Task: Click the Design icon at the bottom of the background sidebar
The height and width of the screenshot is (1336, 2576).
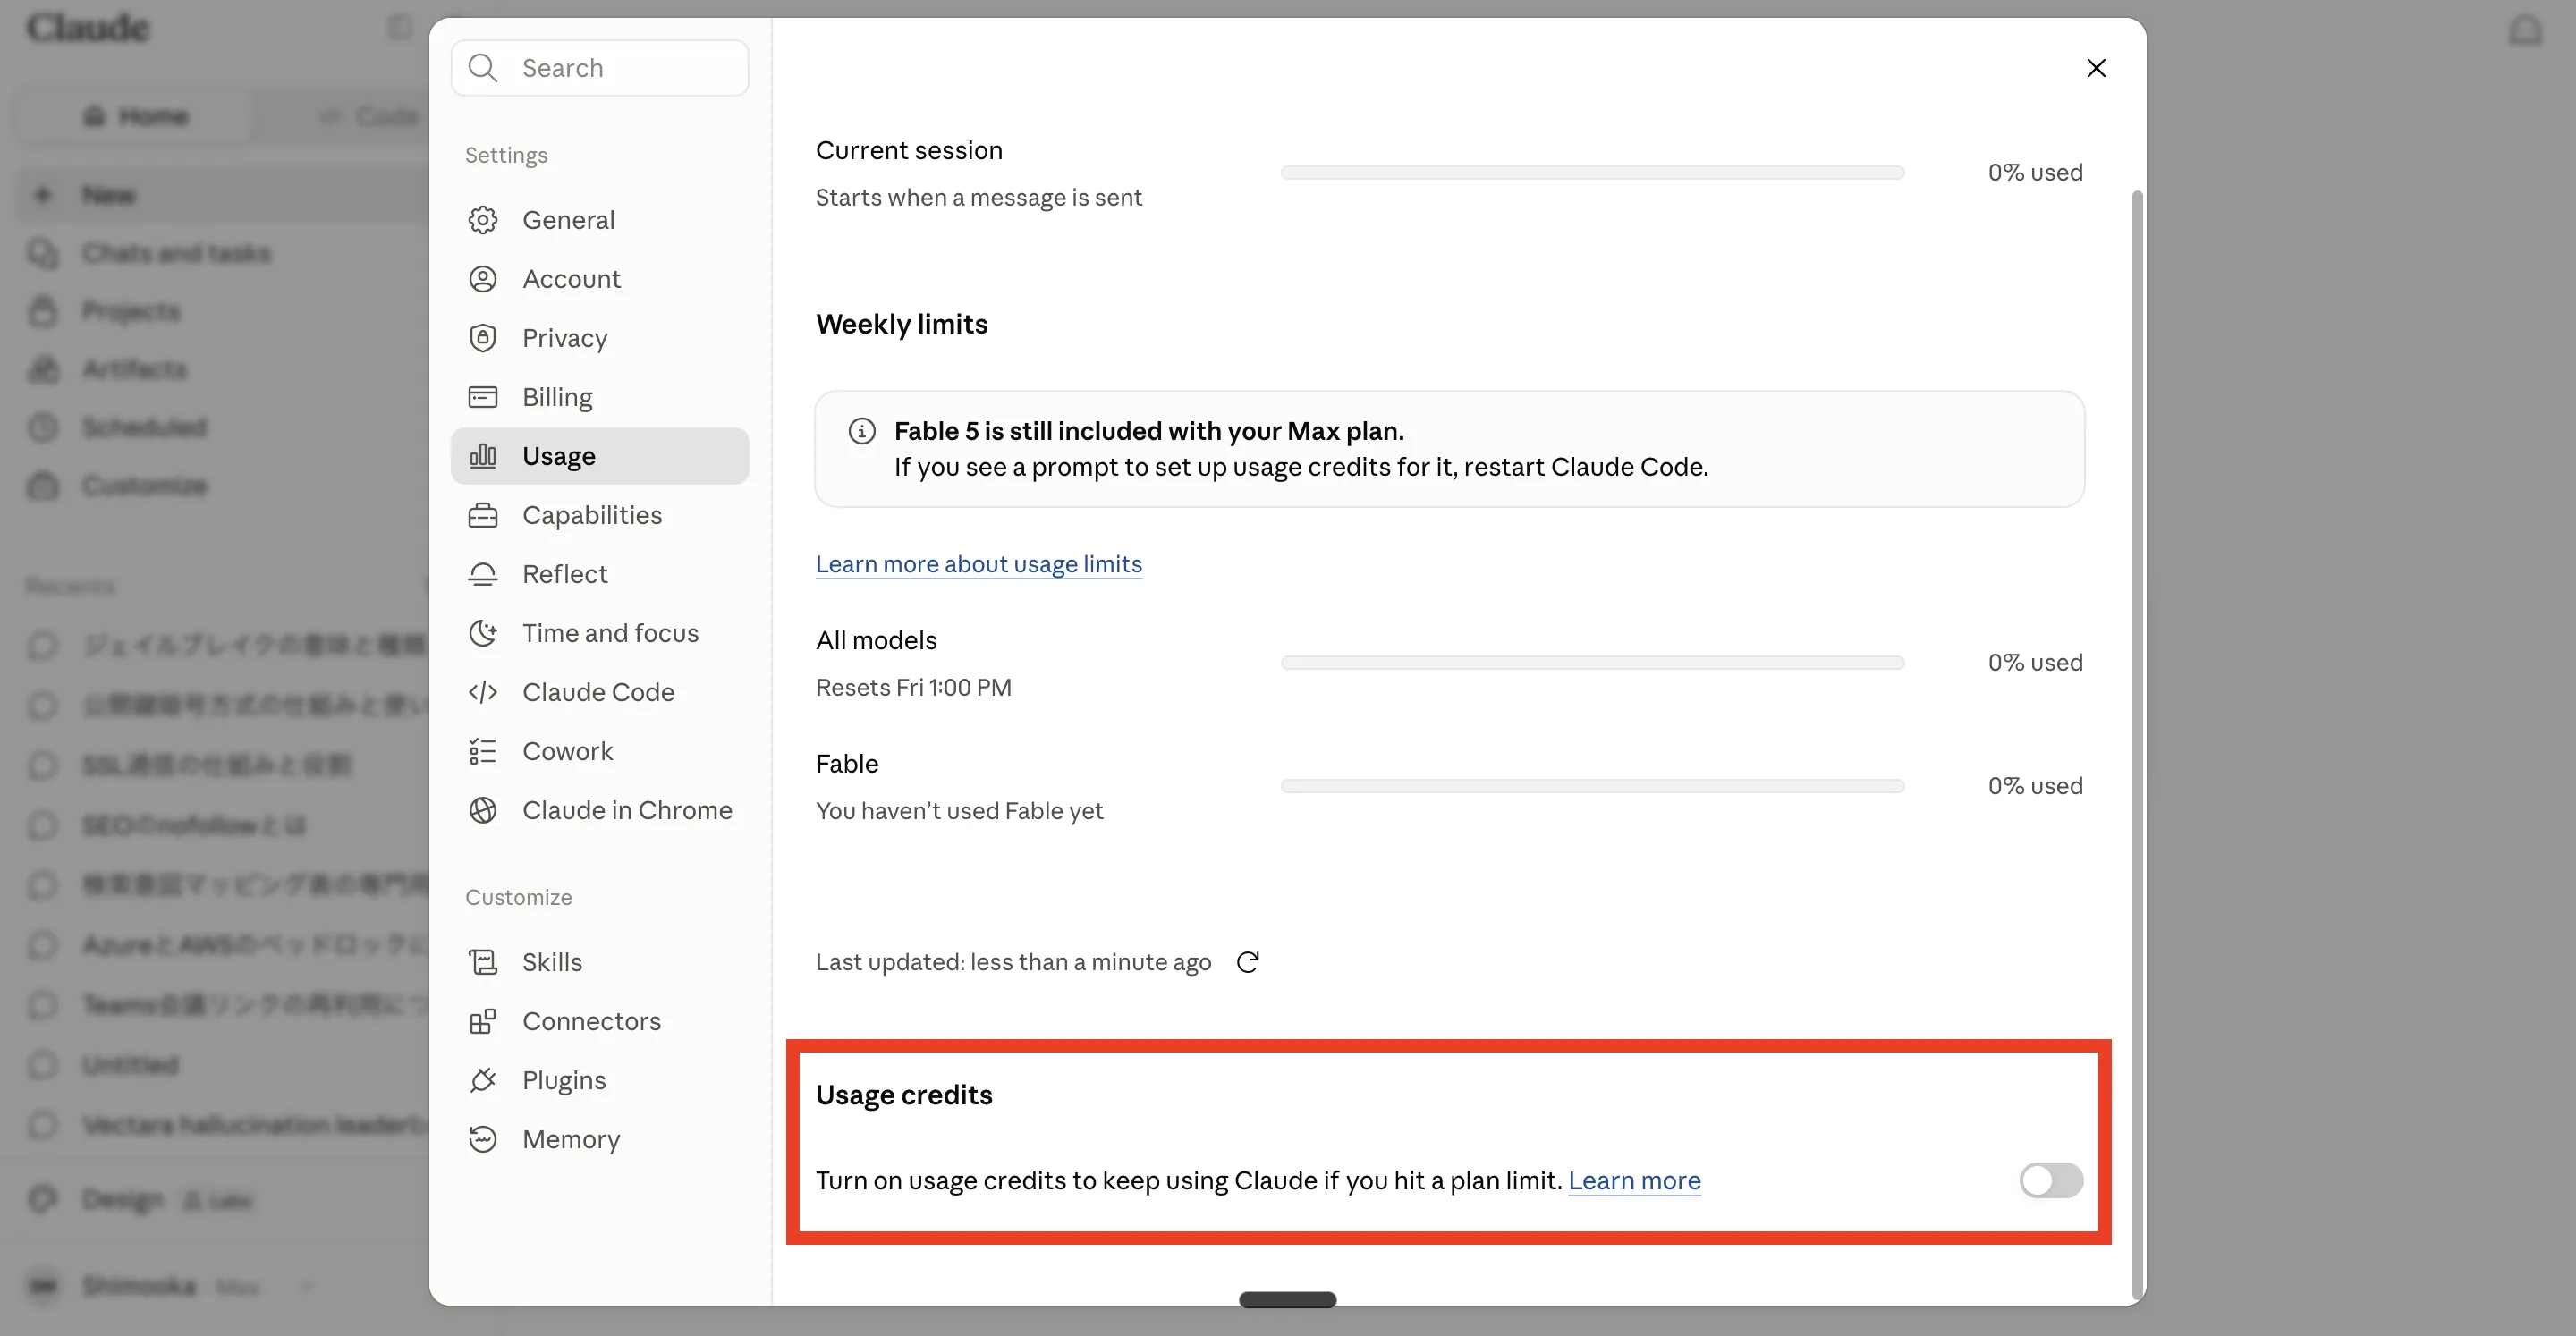Action: [42, 1198]
